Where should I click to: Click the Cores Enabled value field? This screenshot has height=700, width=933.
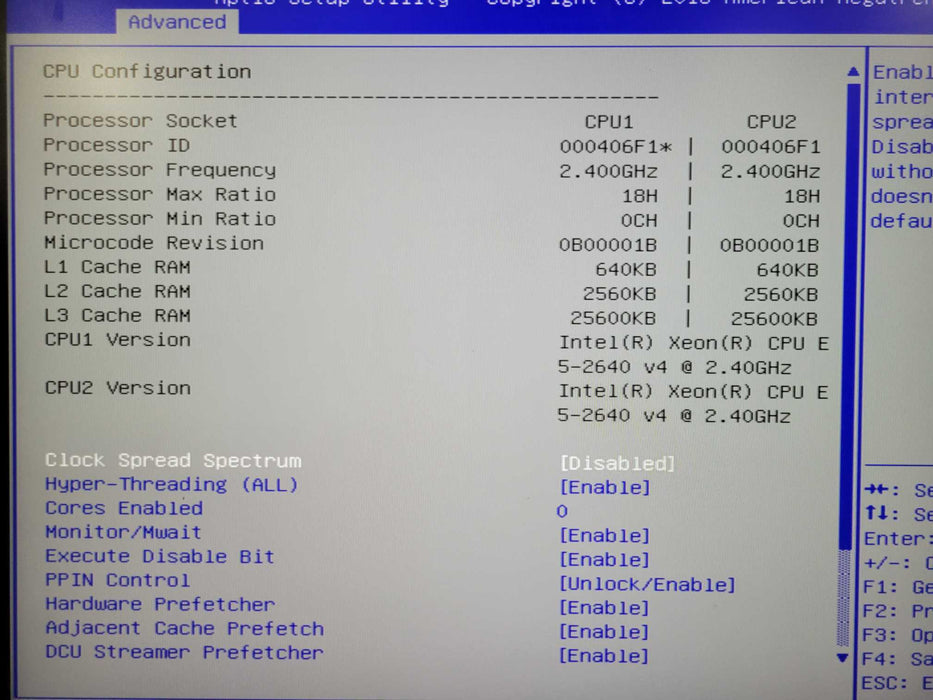[562, 512]
